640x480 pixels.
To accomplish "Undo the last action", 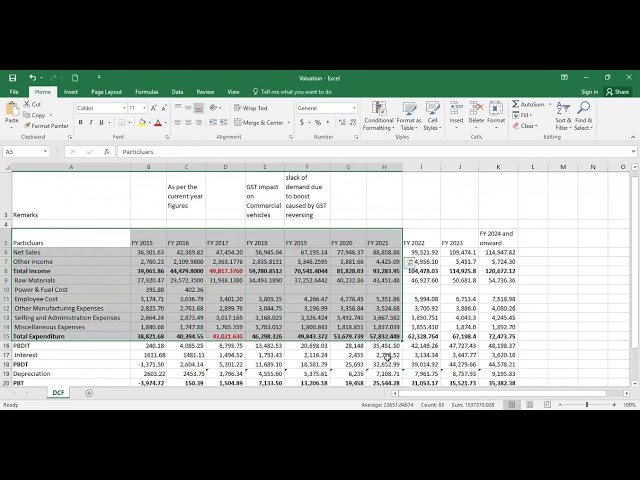I will (33, 78).
